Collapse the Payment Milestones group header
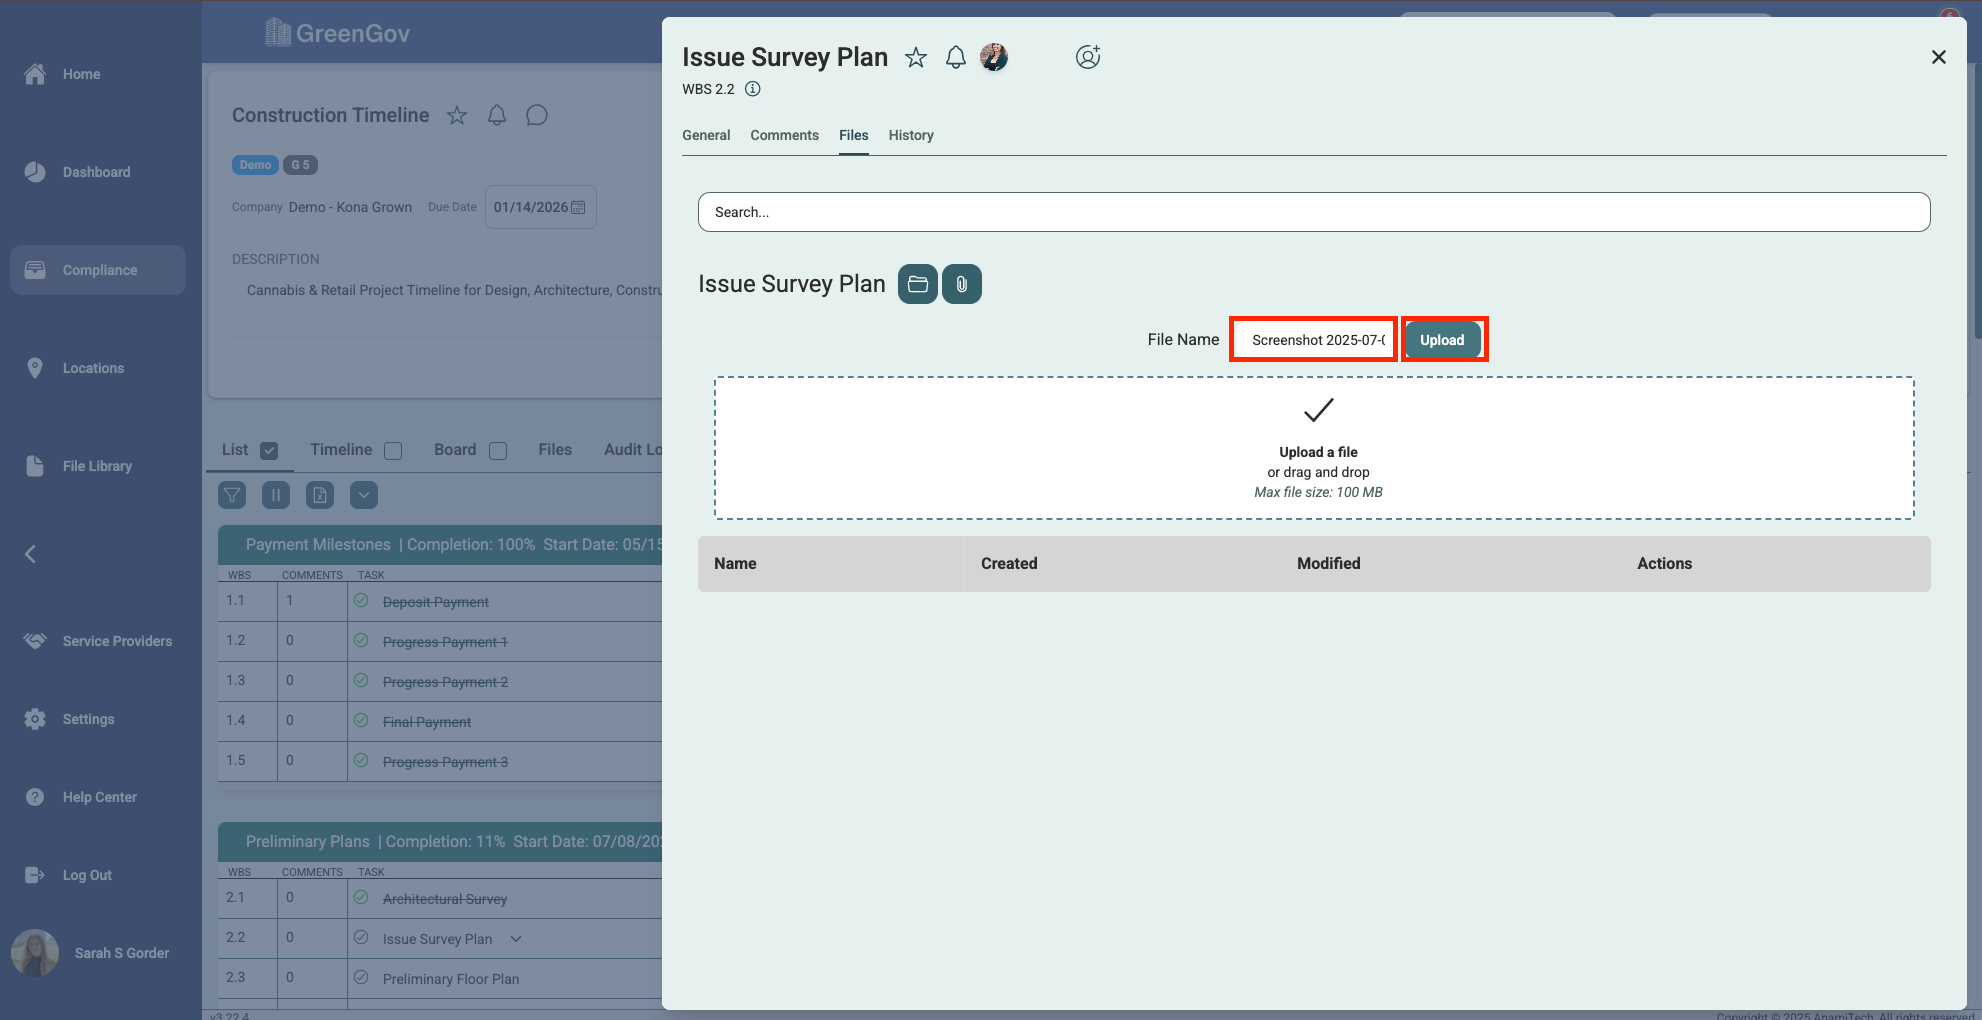Viewport: 1982px width, 1020px height. 440,545
